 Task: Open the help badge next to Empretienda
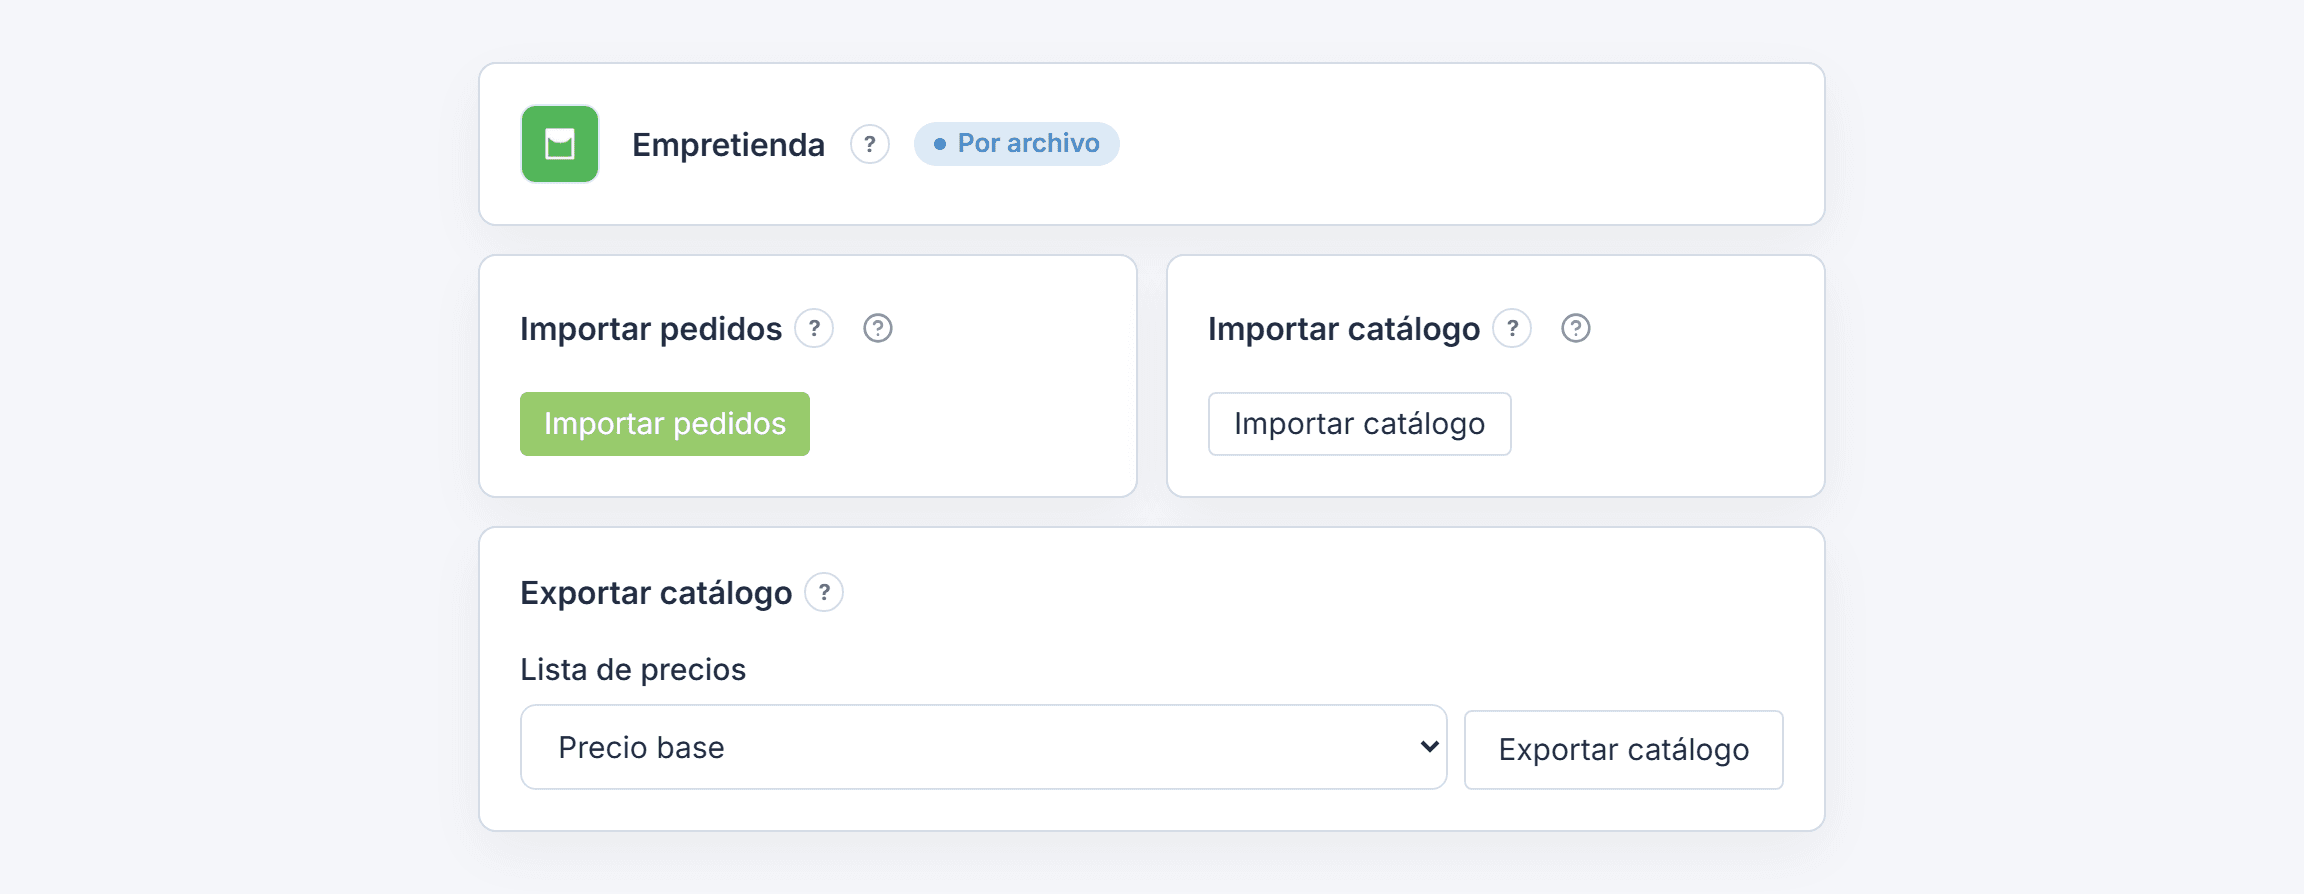(870, 144)
